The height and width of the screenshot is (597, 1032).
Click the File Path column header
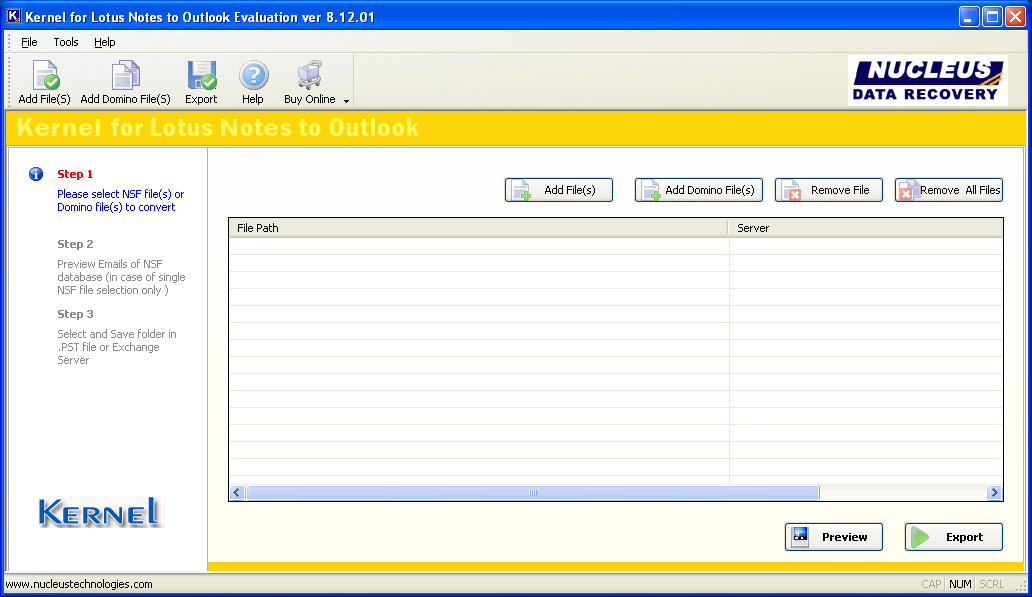[x=478, y=228]
